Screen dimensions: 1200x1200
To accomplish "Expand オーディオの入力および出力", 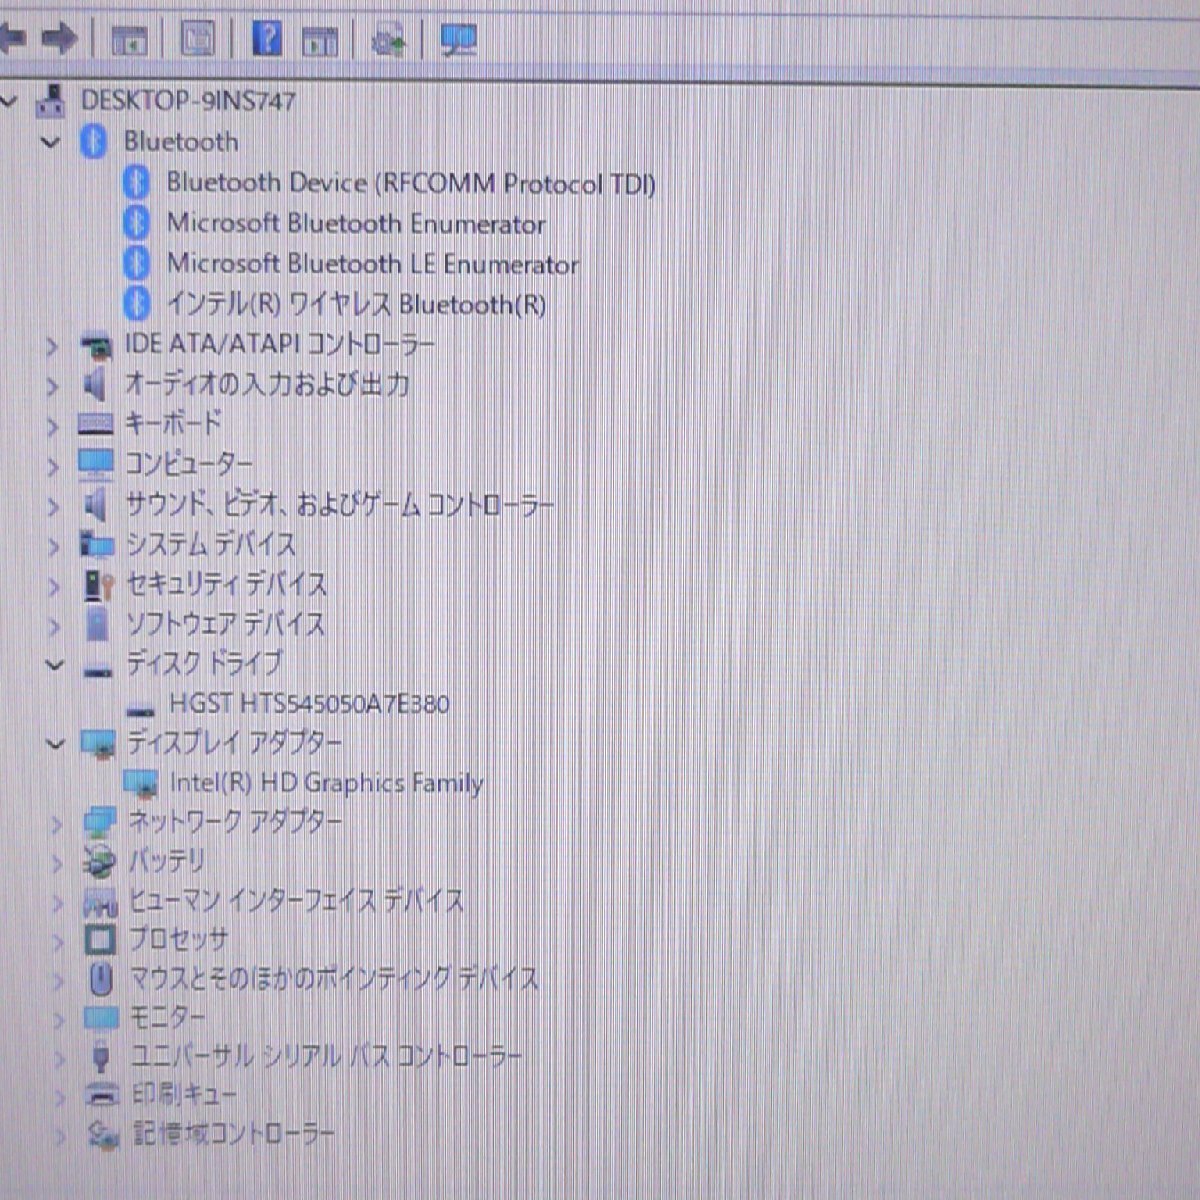I will (52, 386).
